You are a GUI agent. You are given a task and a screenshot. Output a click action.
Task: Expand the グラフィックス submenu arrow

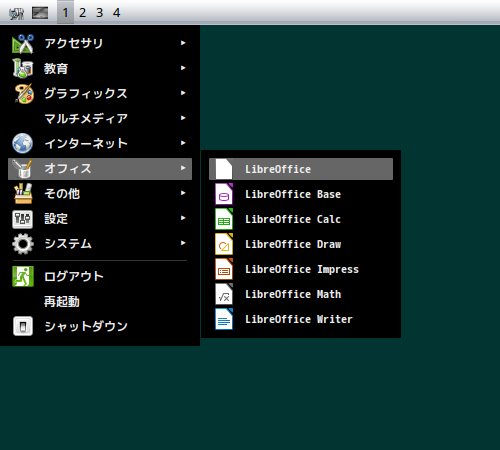[183, 93]
